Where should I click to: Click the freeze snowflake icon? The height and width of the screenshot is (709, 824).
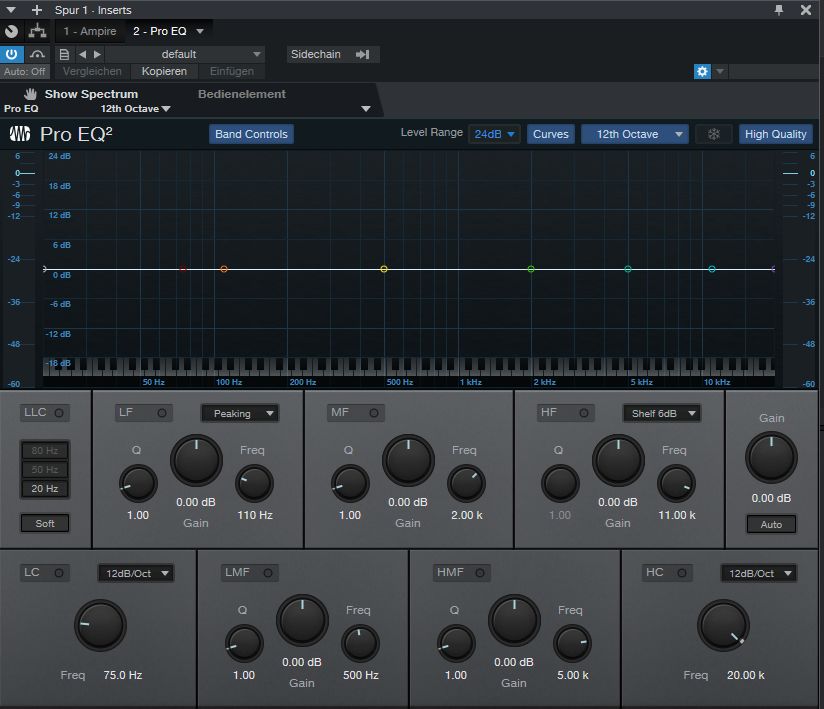pos(714,134)
